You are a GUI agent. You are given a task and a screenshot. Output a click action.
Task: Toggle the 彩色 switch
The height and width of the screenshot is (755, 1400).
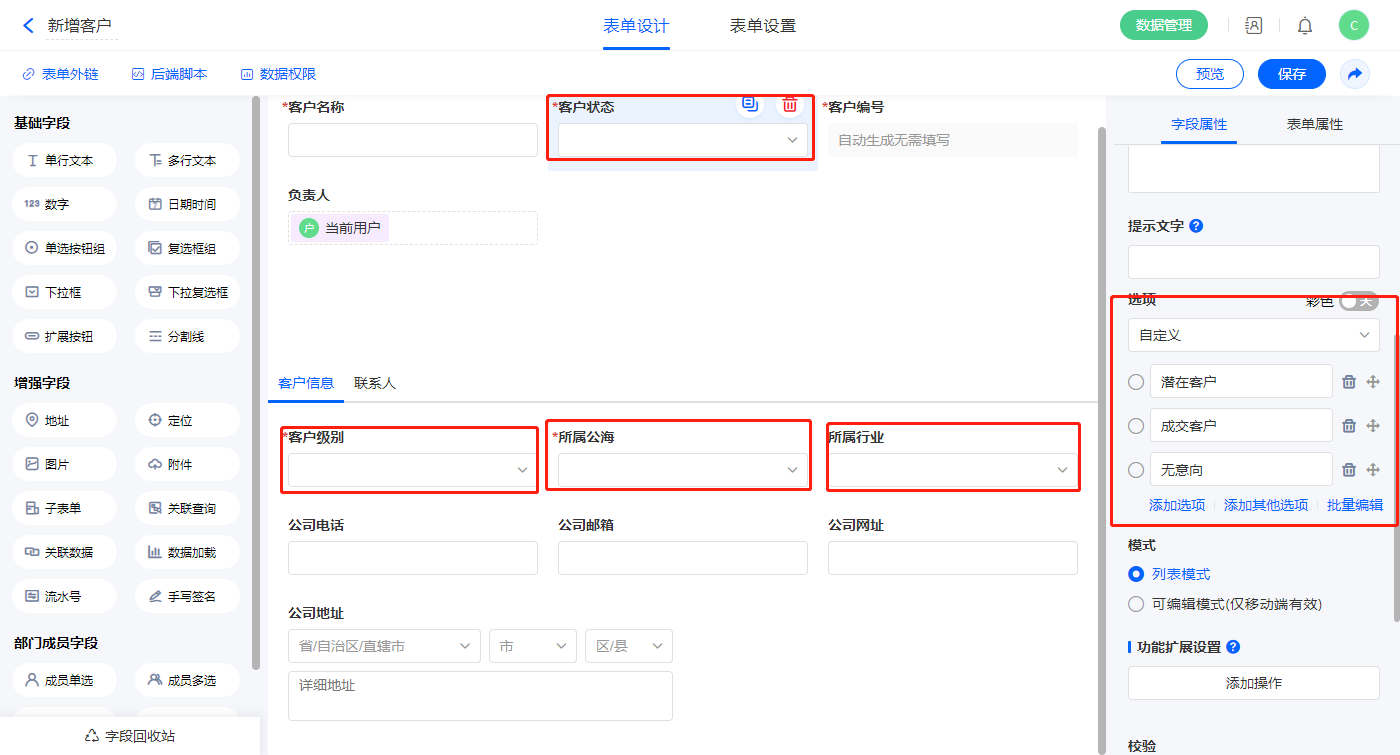pyautogui.click(x=1359, y=301)
